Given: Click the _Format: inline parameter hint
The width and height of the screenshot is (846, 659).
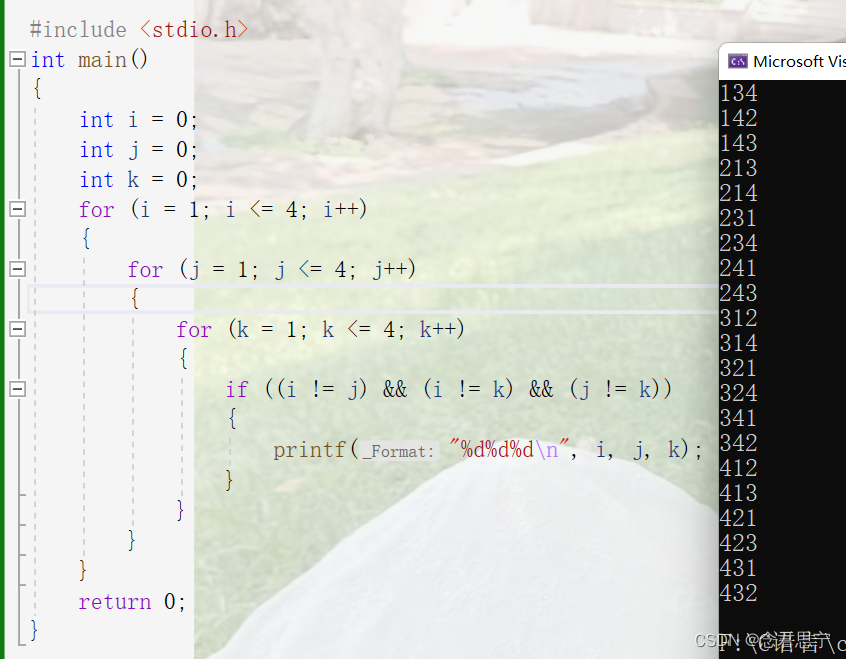Looking at the screenshot, I should 398,451.
